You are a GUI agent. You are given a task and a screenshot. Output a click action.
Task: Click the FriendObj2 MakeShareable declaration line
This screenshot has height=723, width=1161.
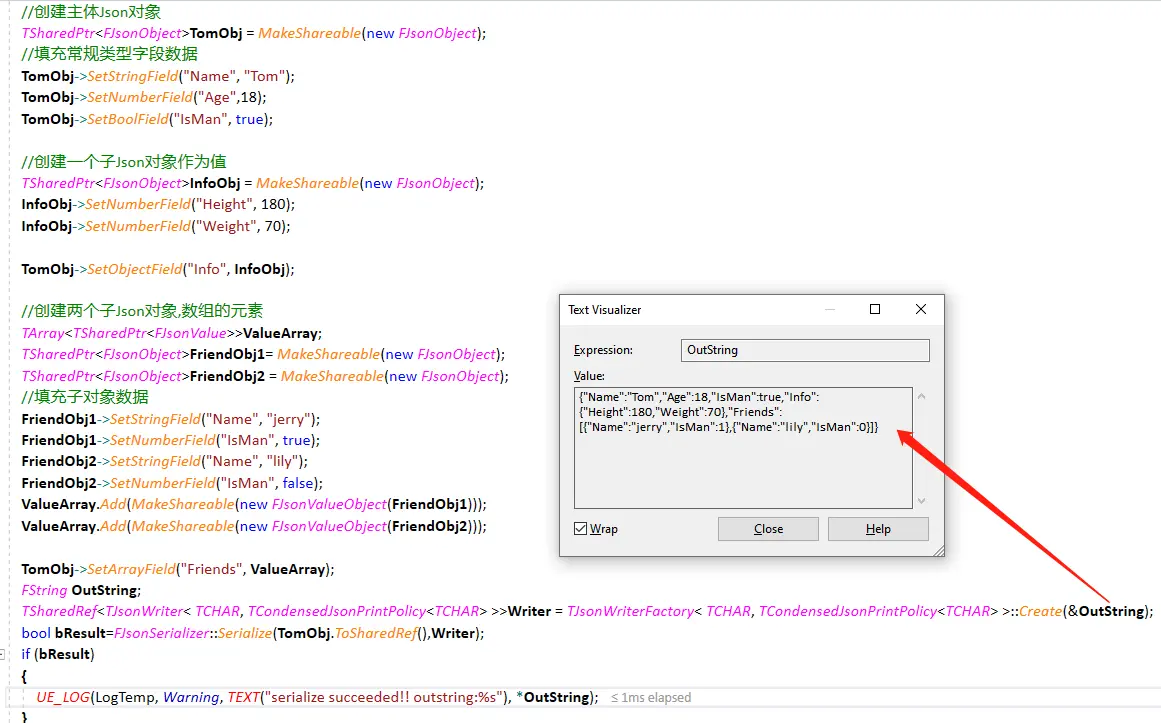265,376
